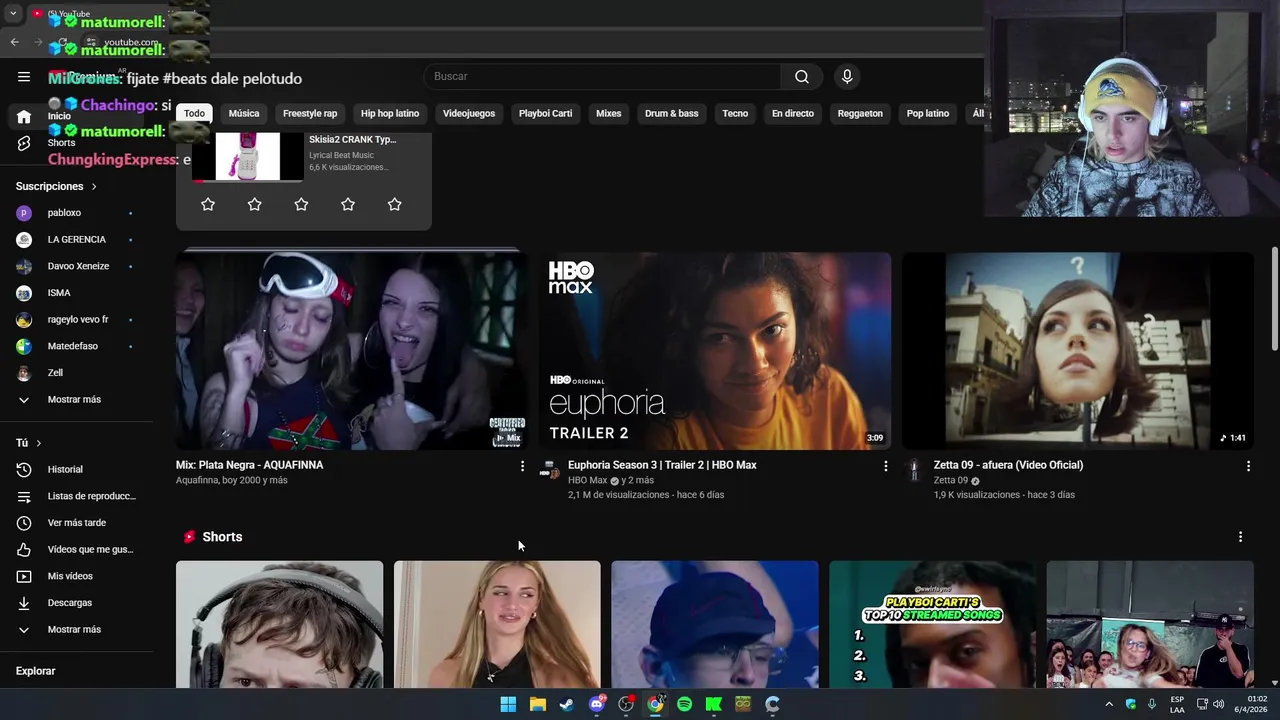Rate the Skisia2 video five stars
Image resolution: width=1280 pixels, height=720 pixels.
[395, 204]
